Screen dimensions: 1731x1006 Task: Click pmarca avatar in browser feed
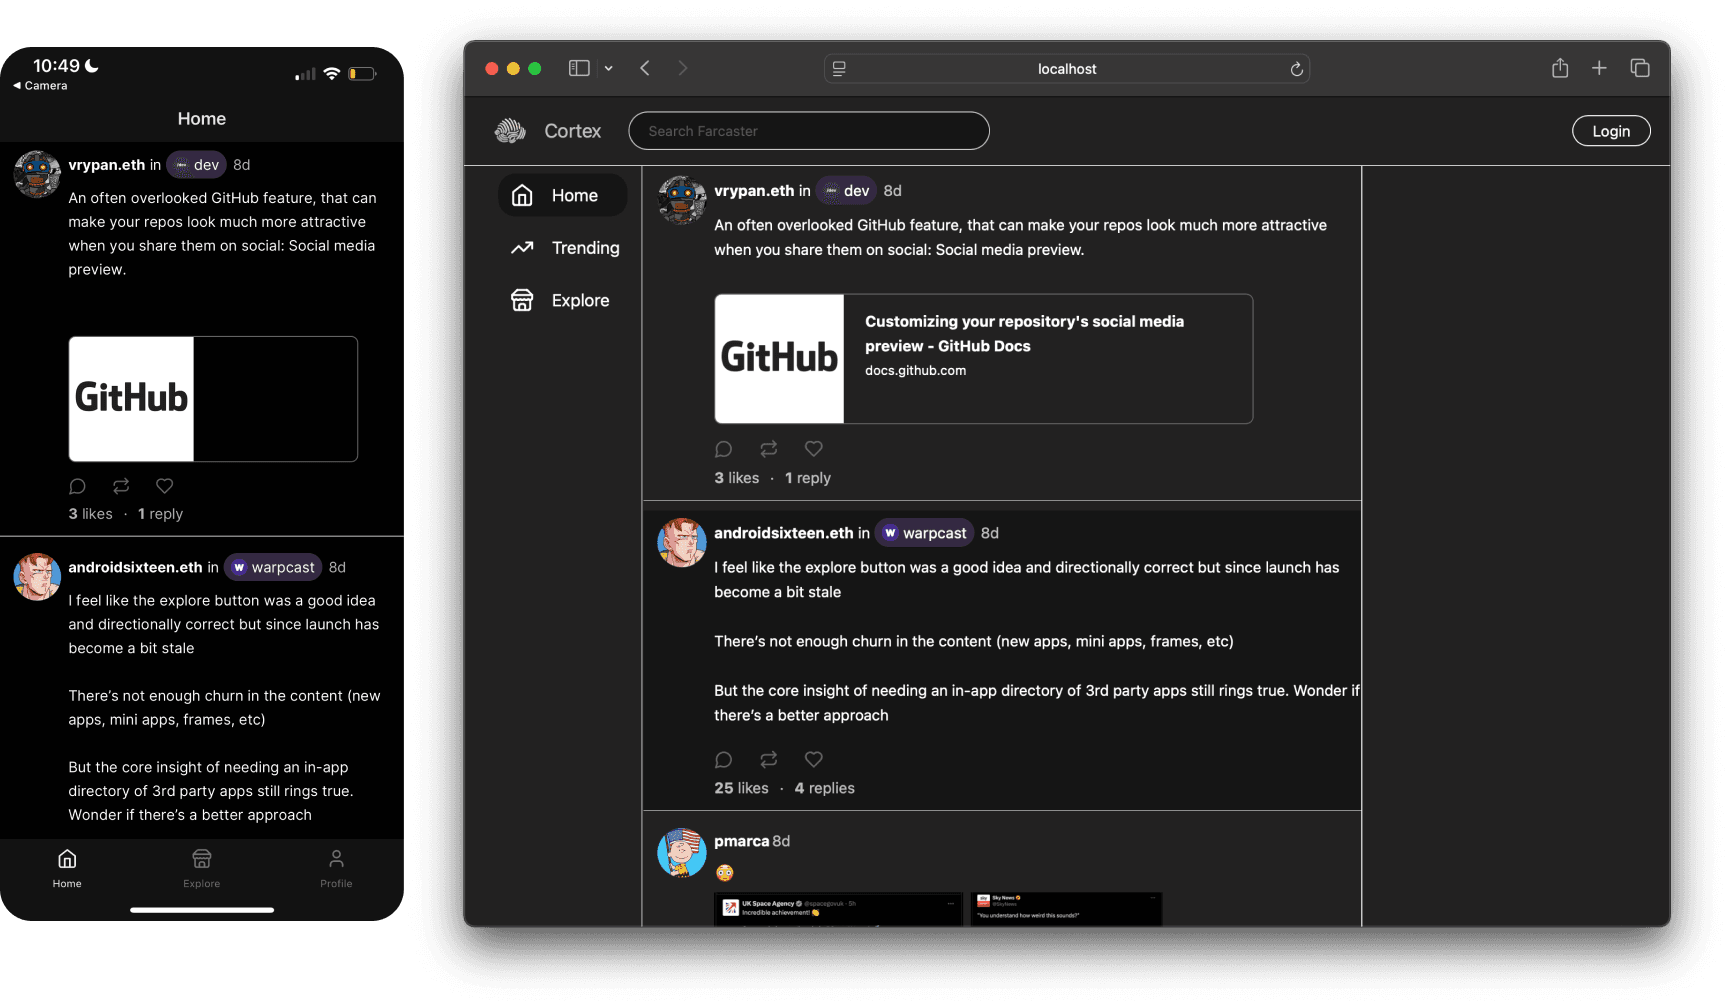pyautogui.click(x=682, y=852)
